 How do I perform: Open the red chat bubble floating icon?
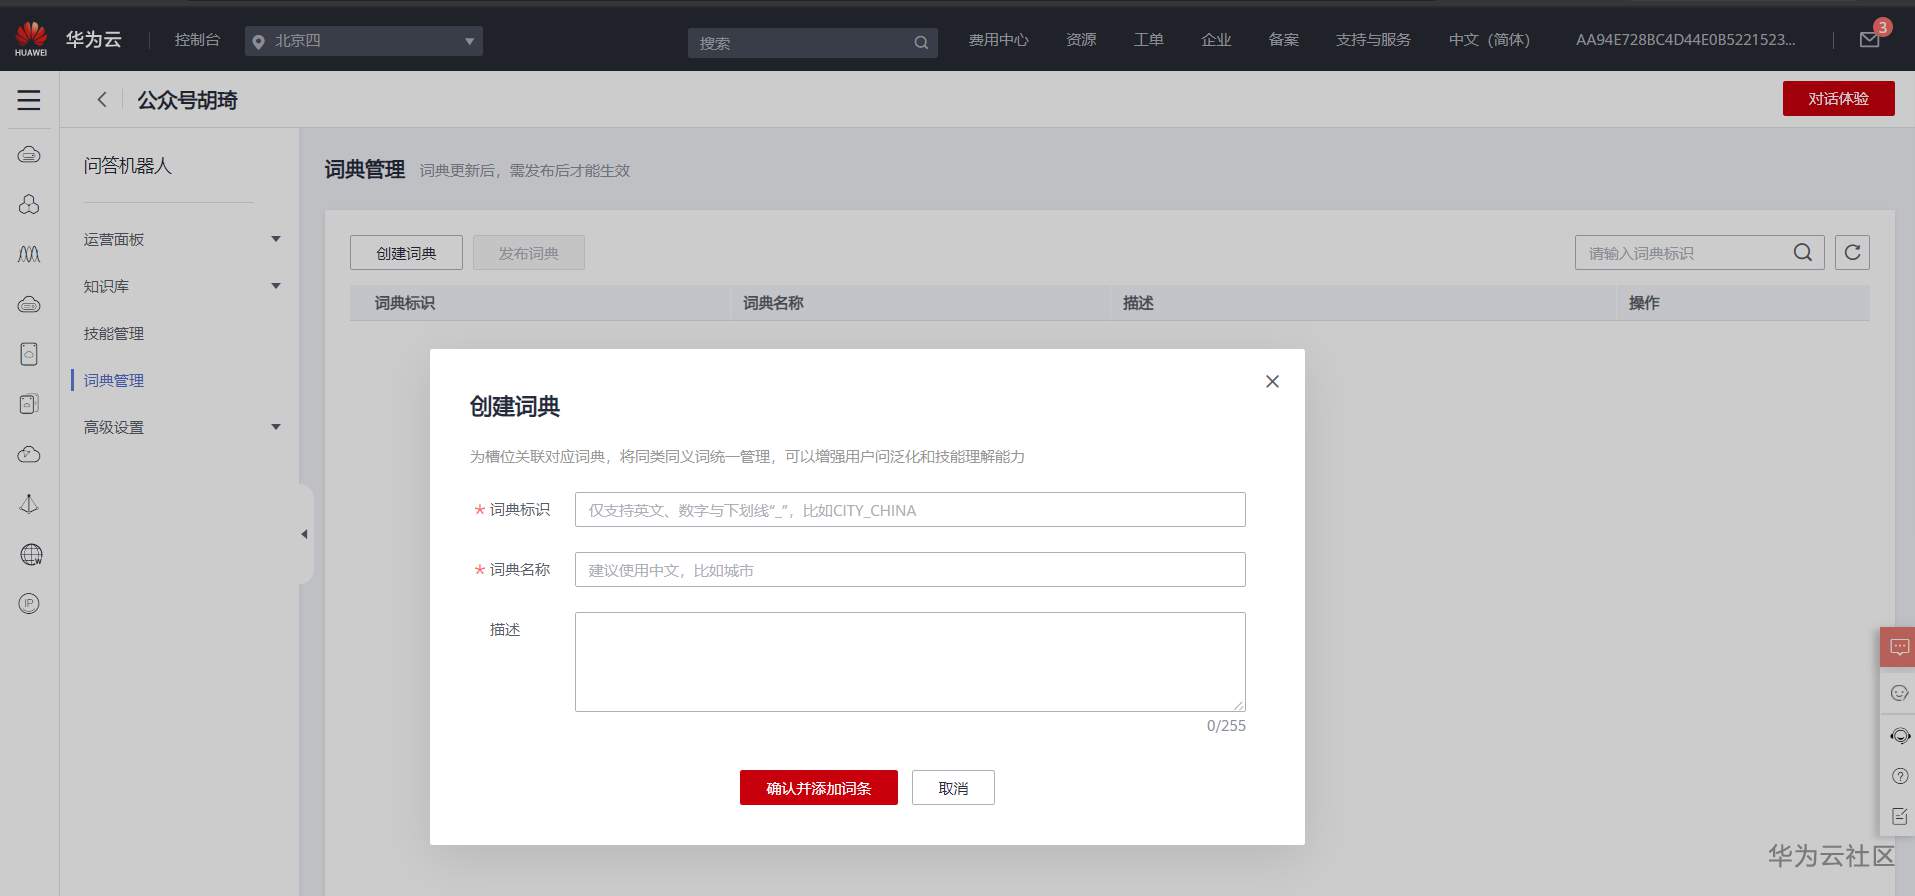coord(1898,647)
